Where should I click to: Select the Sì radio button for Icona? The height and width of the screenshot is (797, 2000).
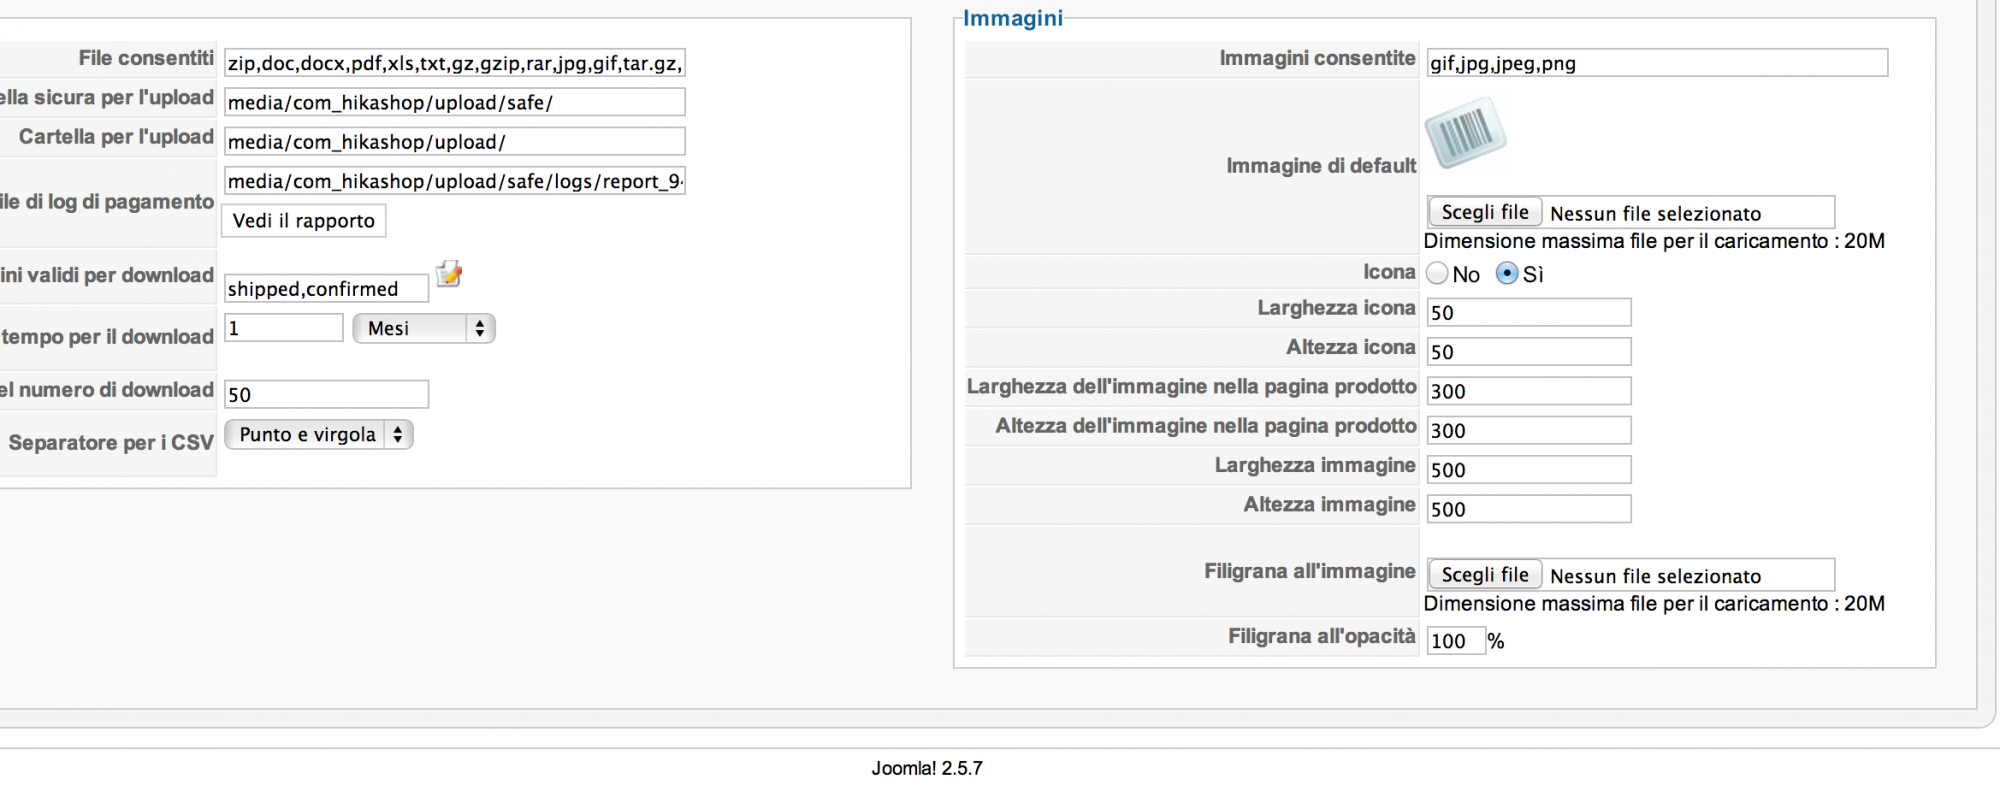[x=1507, y=273]
